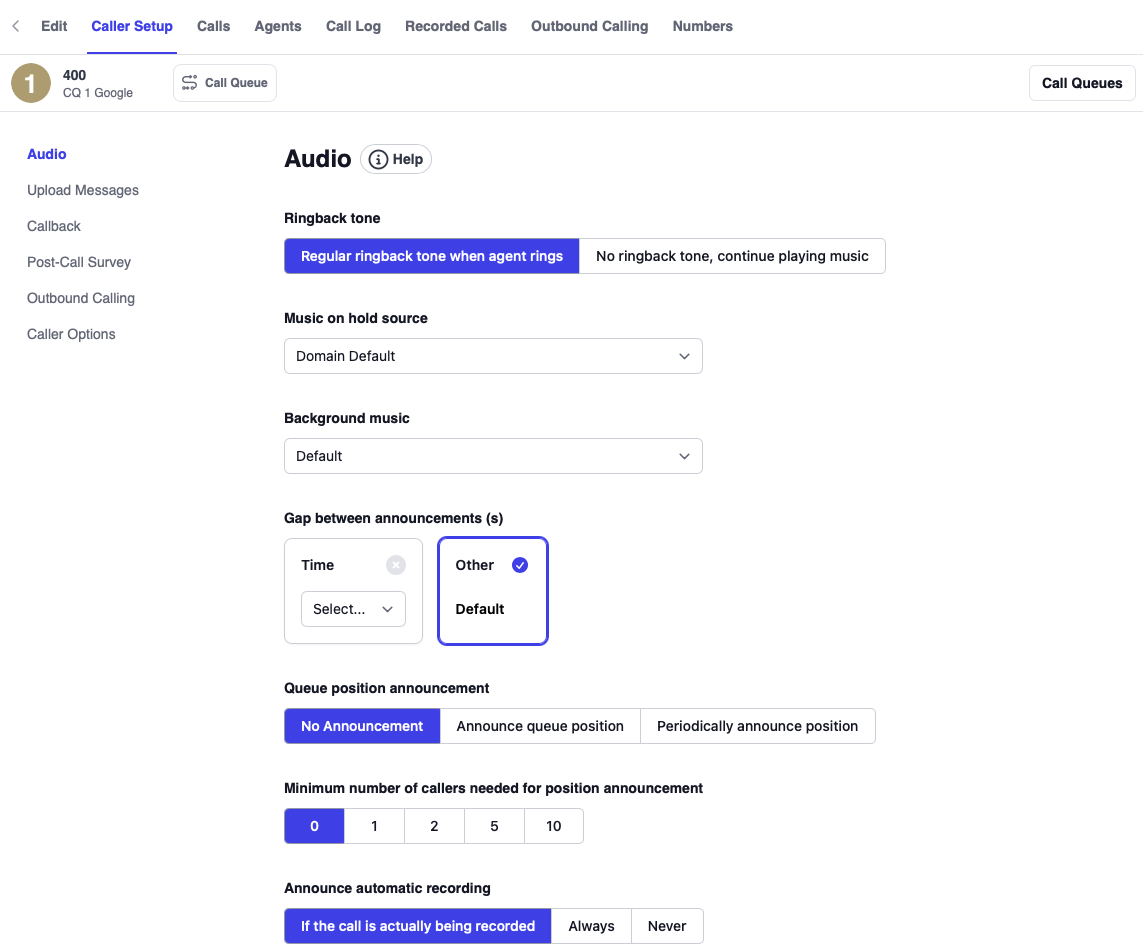The height and width of the screenshot is (950, 1143).
Task: Expand the Background music dropdown
Action: point(493,456)
